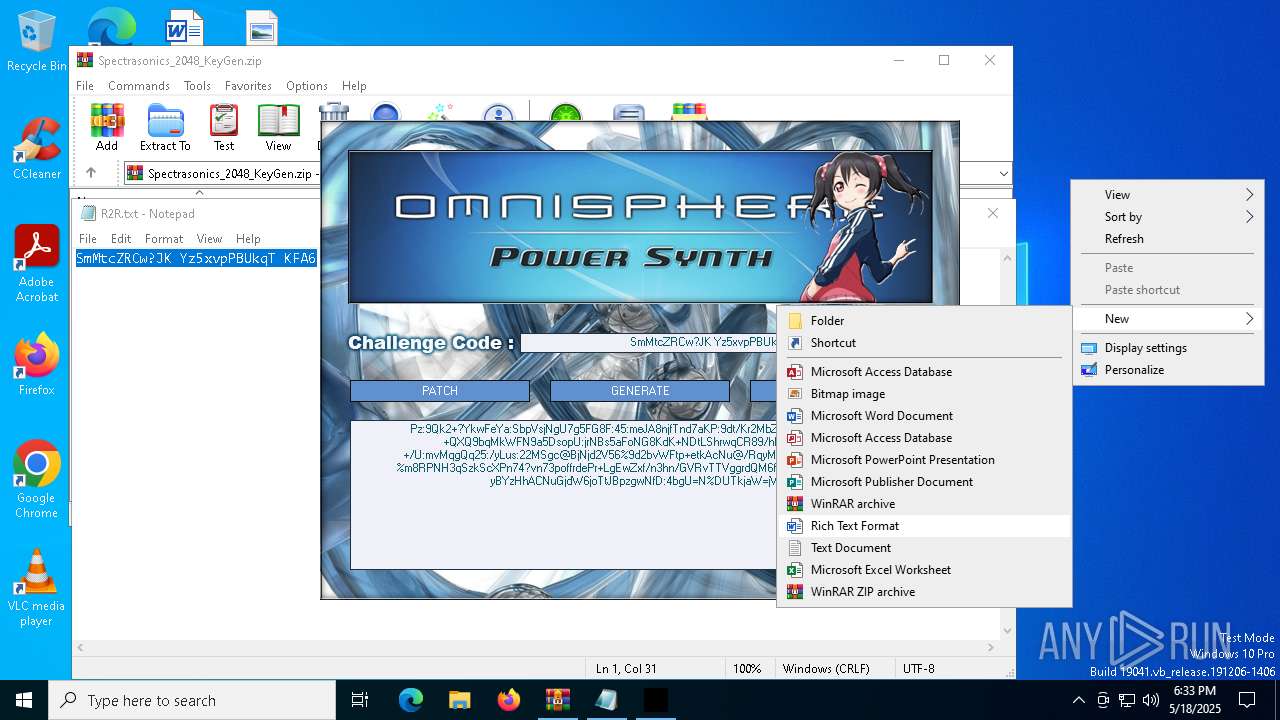Open Personalize from context menu
Screen dimensions: 1280x720
(x=1167, y=370)
